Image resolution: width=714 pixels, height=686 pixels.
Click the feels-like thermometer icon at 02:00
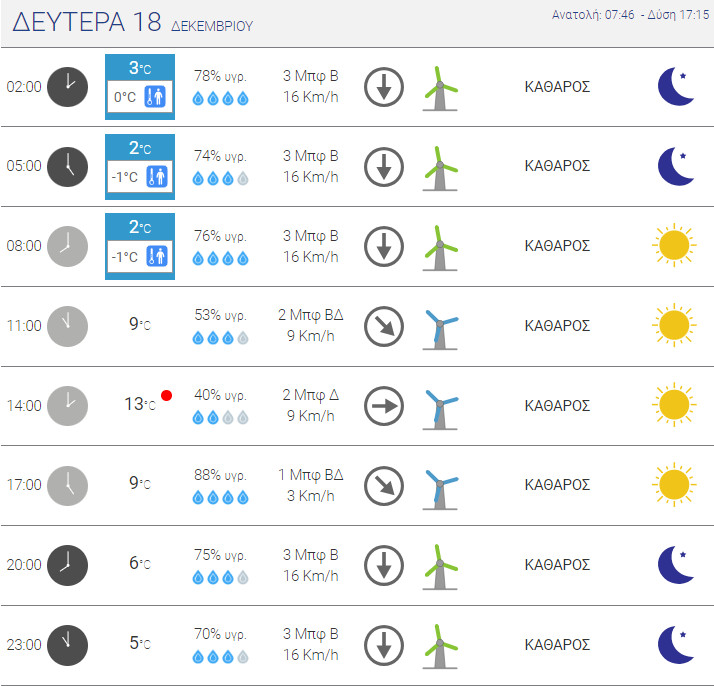click(x=155, y=98)
